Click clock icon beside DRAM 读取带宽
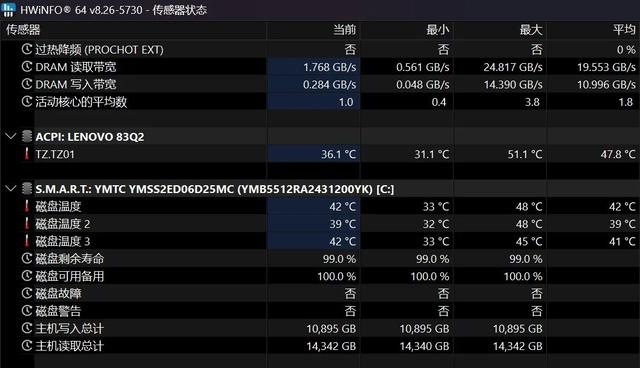The image size is (640, 368). point(27,67)
